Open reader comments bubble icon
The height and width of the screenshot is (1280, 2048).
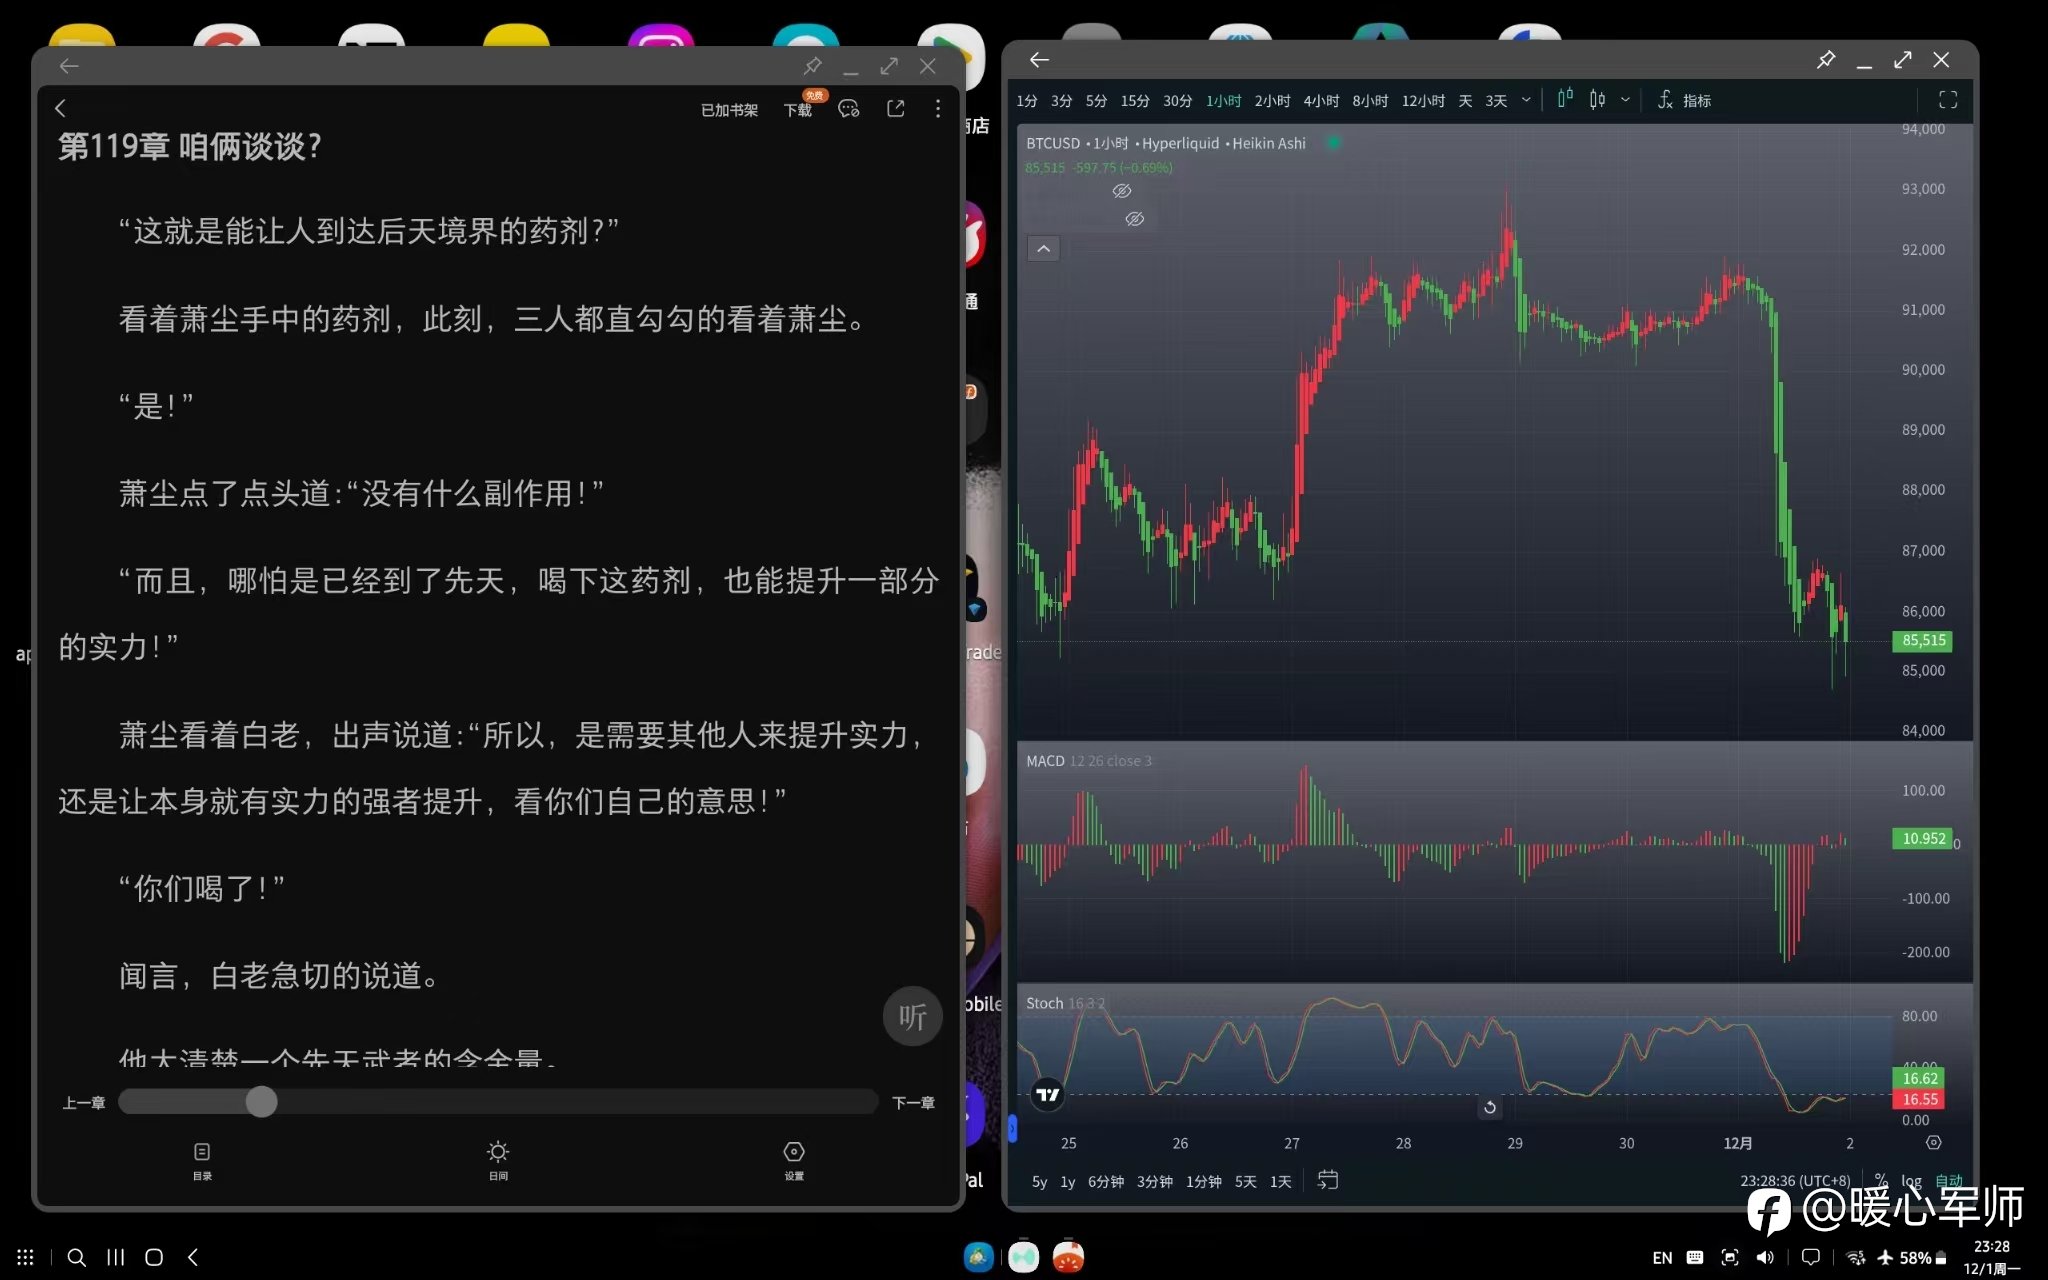849,109
